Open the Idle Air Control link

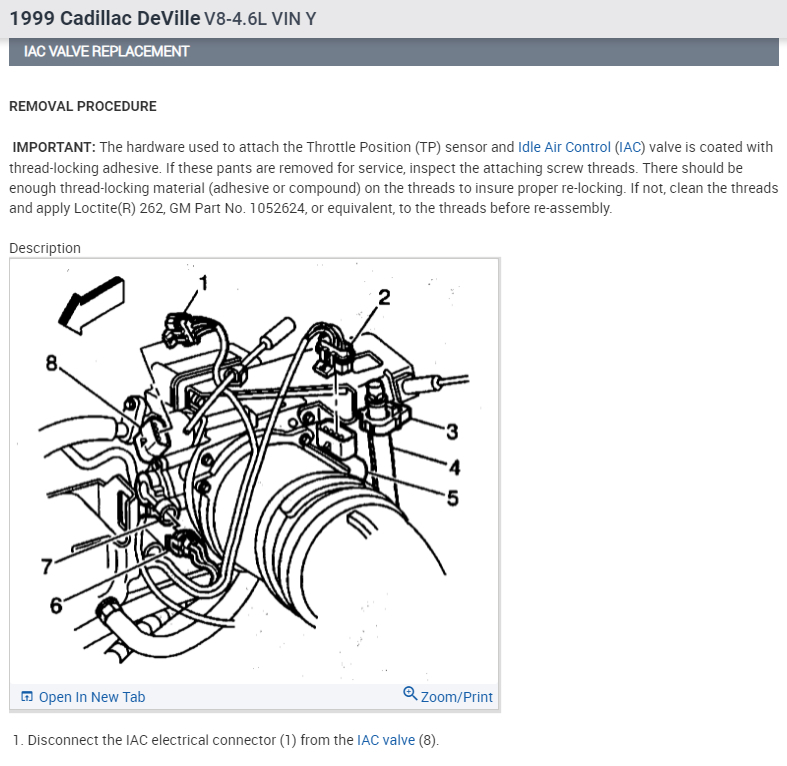tap(564, 147)
